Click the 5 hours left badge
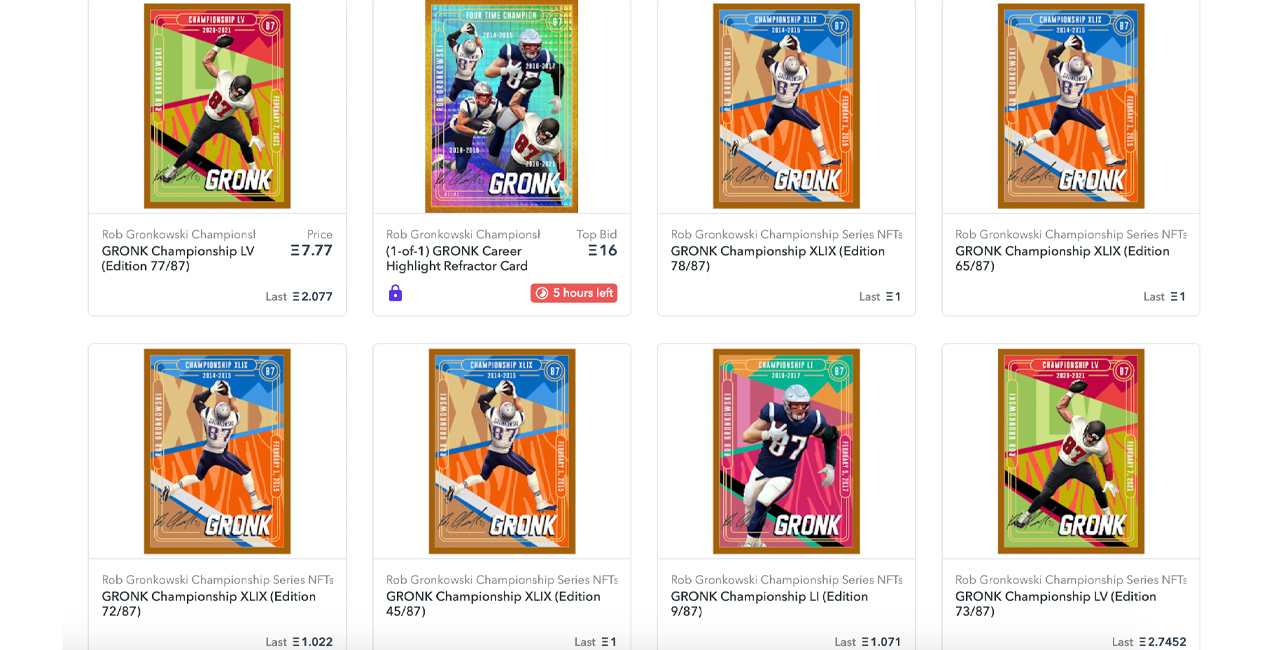 click(574, 293)
